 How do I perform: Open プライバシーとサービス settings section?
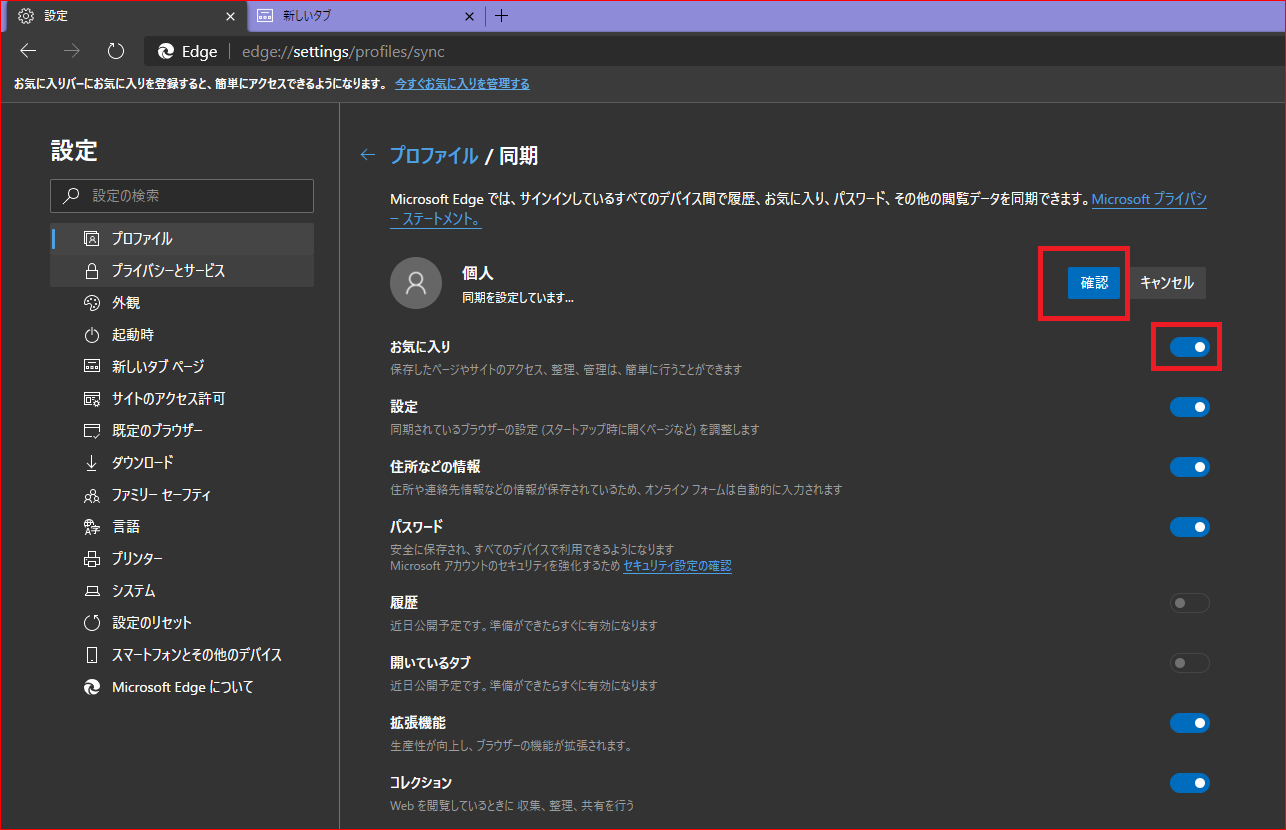pos(182,271)
